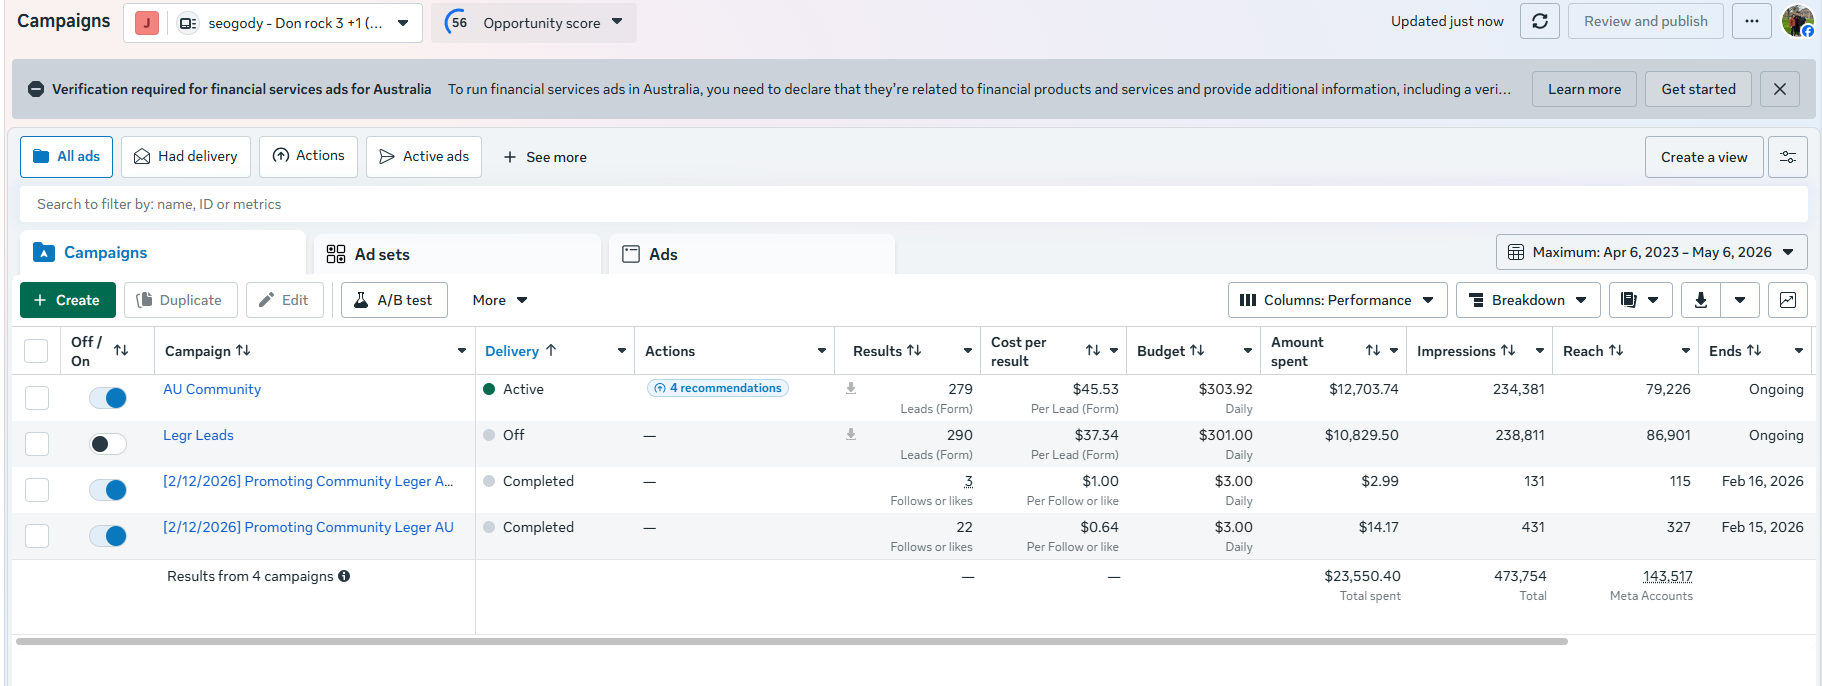The width and height of the screenshot is (1822, 686).
Task: Click Learn more in verification banner
Action: coord(1584,89)
